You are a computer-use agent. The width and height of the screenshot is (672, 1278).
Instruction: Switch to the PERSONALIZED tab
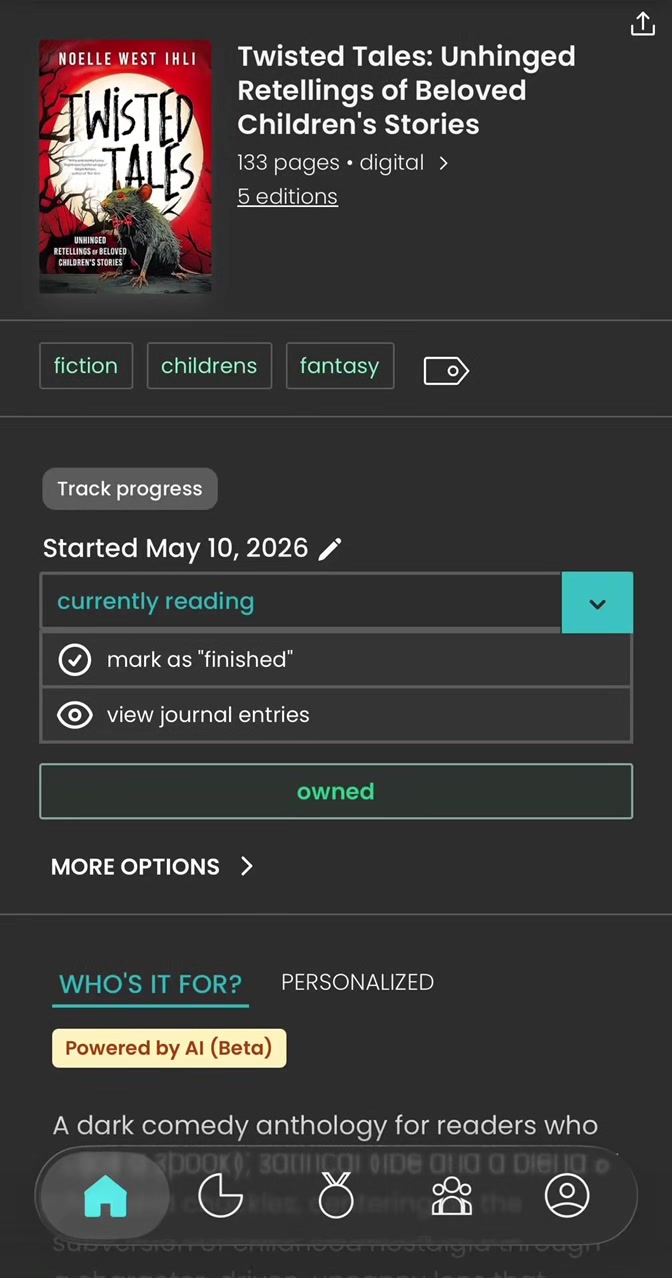[x=357, y=982]
